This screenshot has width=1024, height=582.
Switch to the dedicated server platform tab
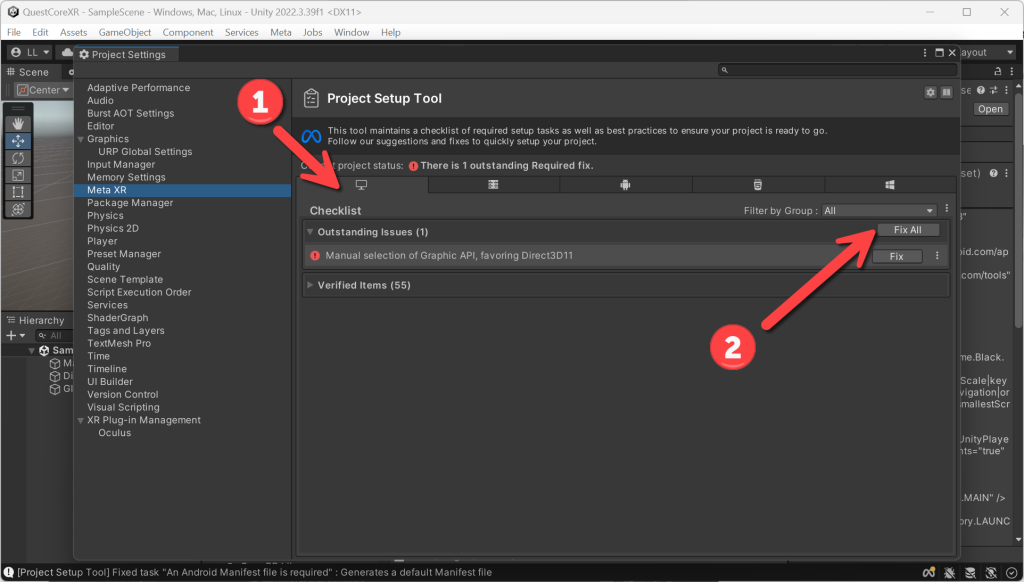[x=493, y=185]
